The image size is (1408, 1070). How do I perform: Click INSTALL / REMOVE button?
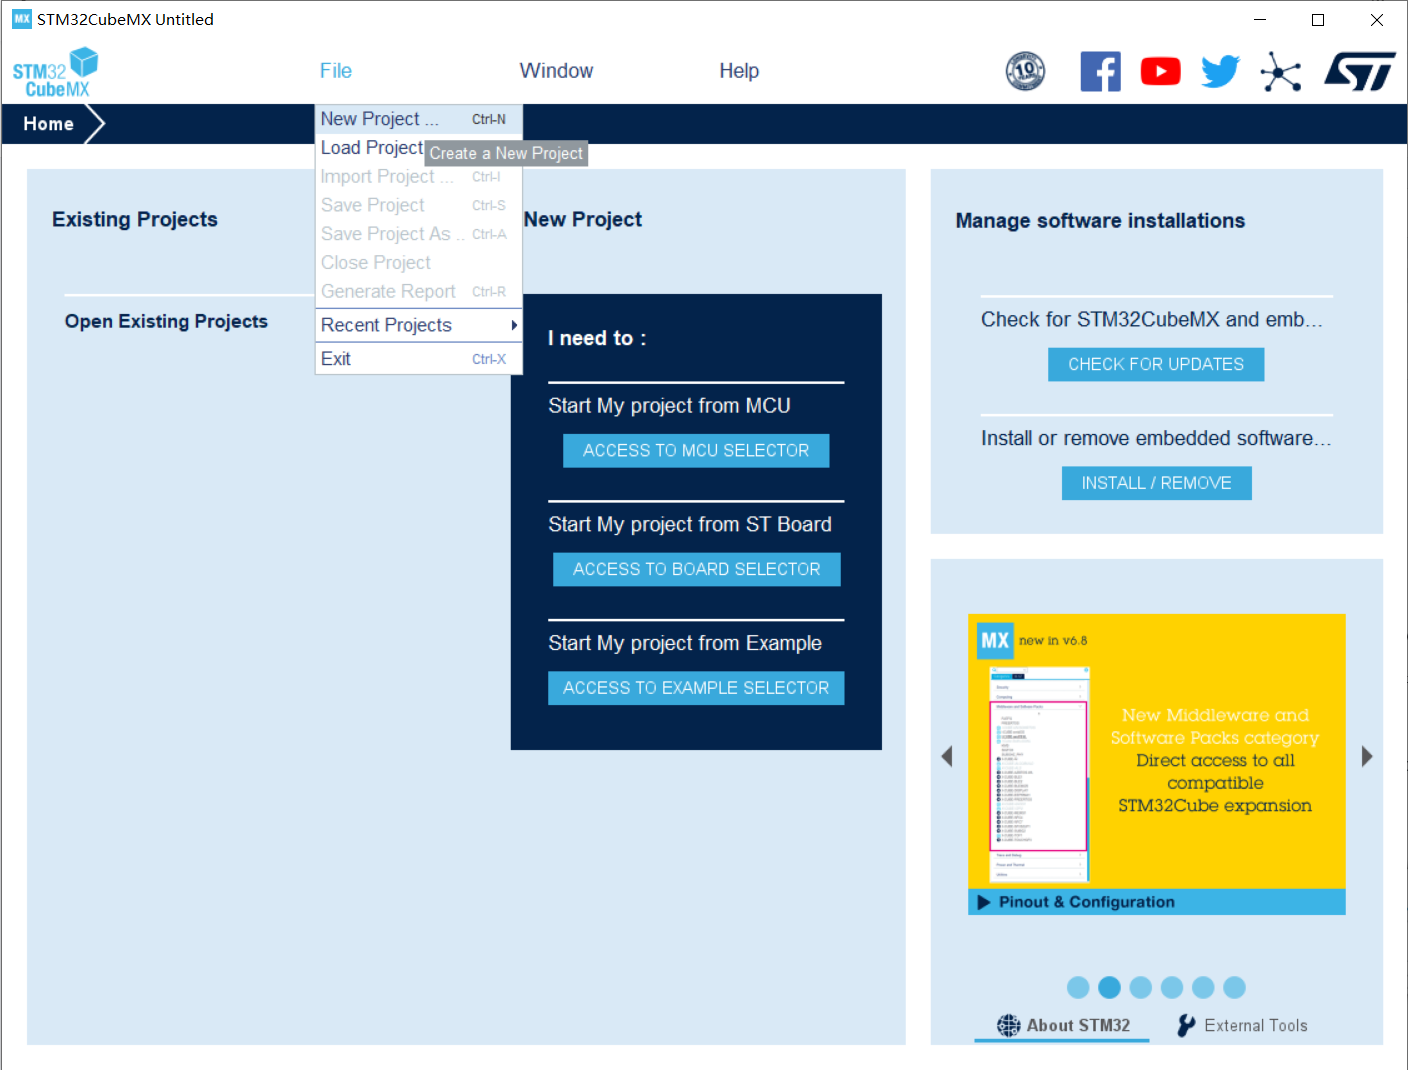(x=1156, y=483)
